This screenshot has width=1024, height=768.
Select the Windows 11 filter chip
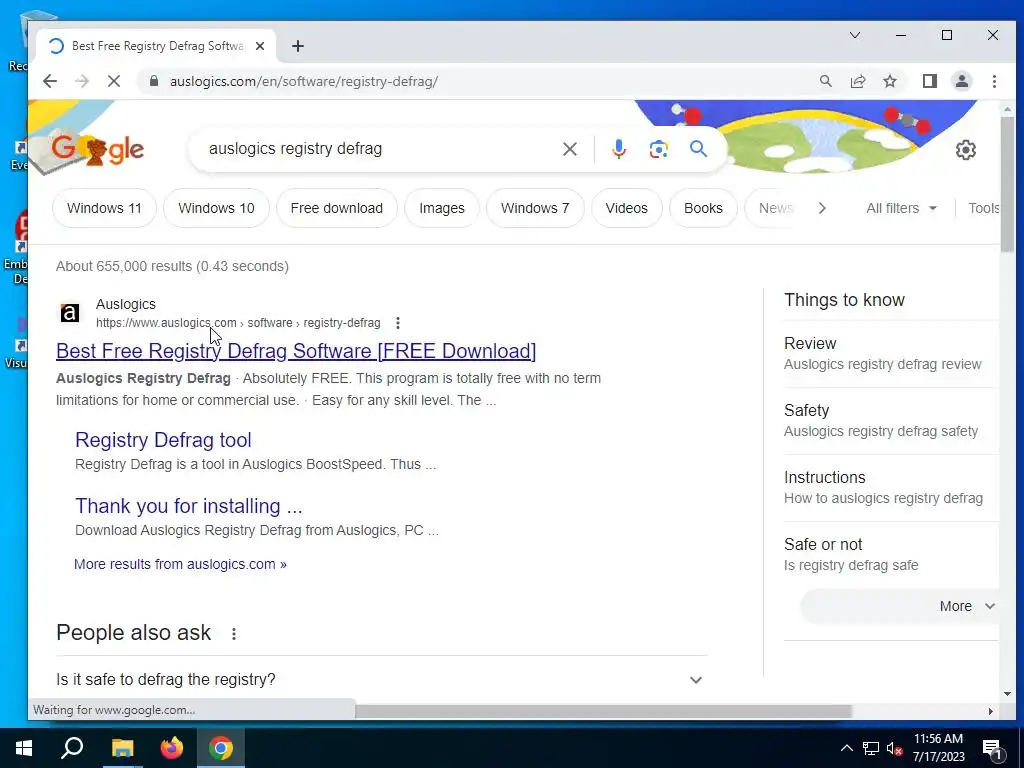[104, 208]
